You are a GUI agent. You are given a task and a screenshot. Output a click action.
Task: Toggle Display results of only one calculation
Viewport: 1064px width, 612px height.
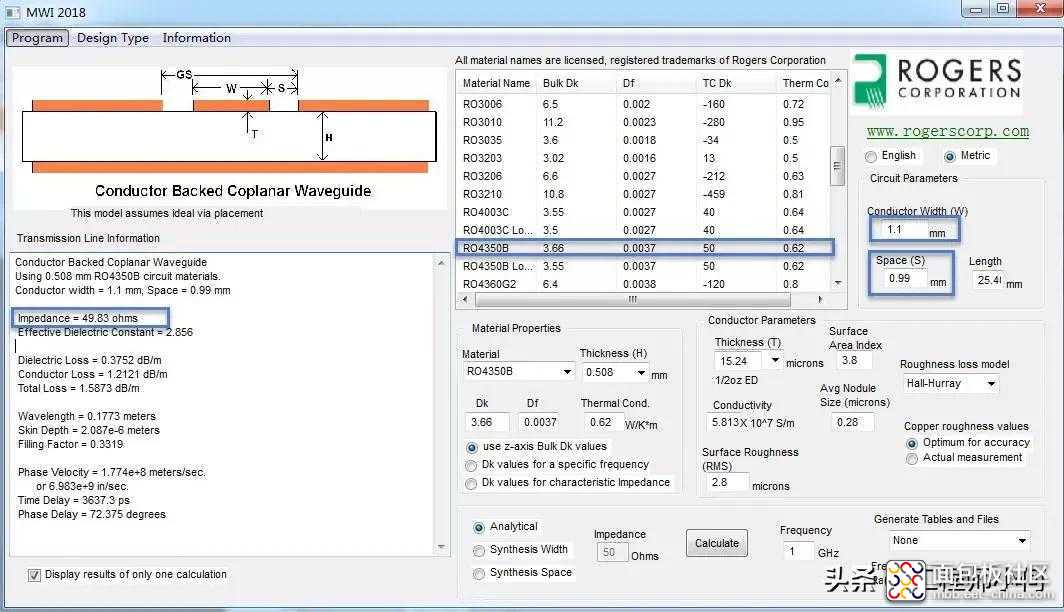pyautogui.click(x=34, y=575)
